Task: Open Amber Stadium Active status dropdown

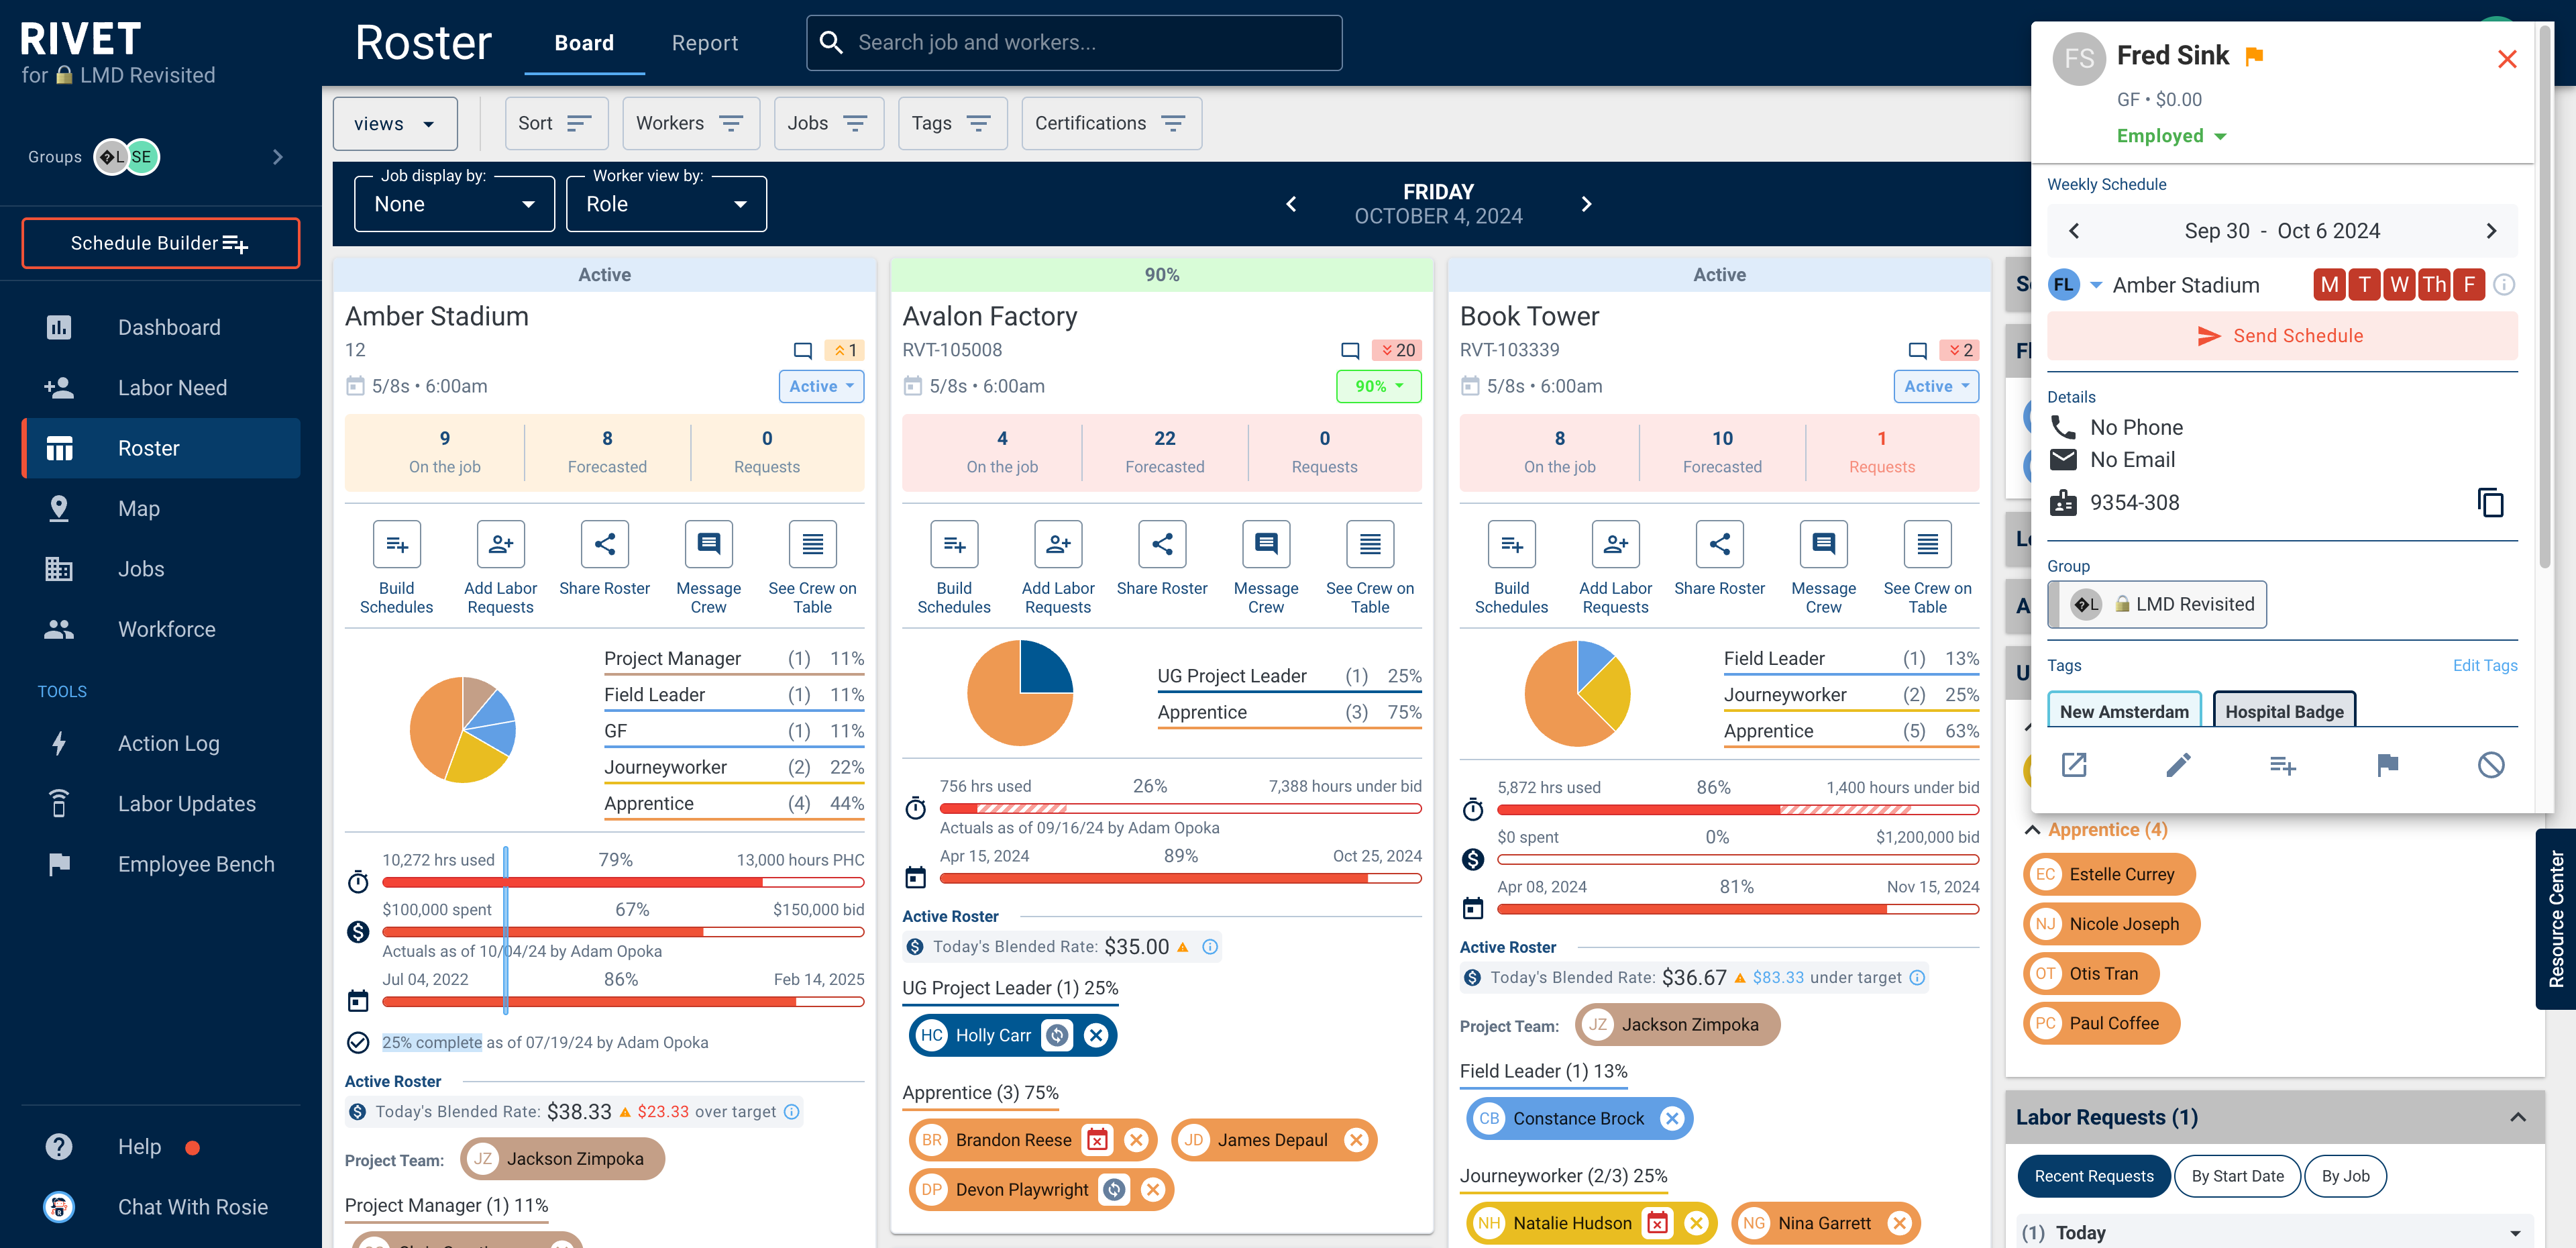Action: point(821,386)
